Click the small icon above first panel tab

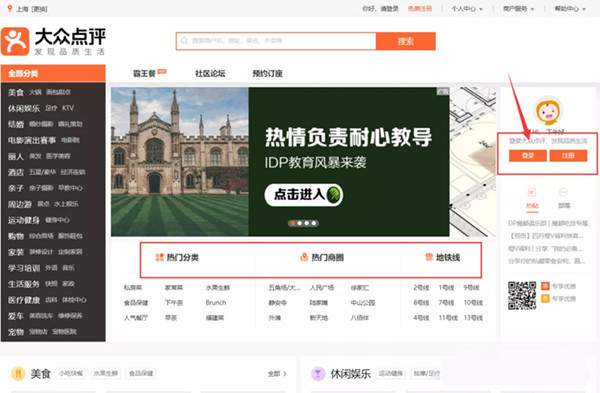pos(532,192)
